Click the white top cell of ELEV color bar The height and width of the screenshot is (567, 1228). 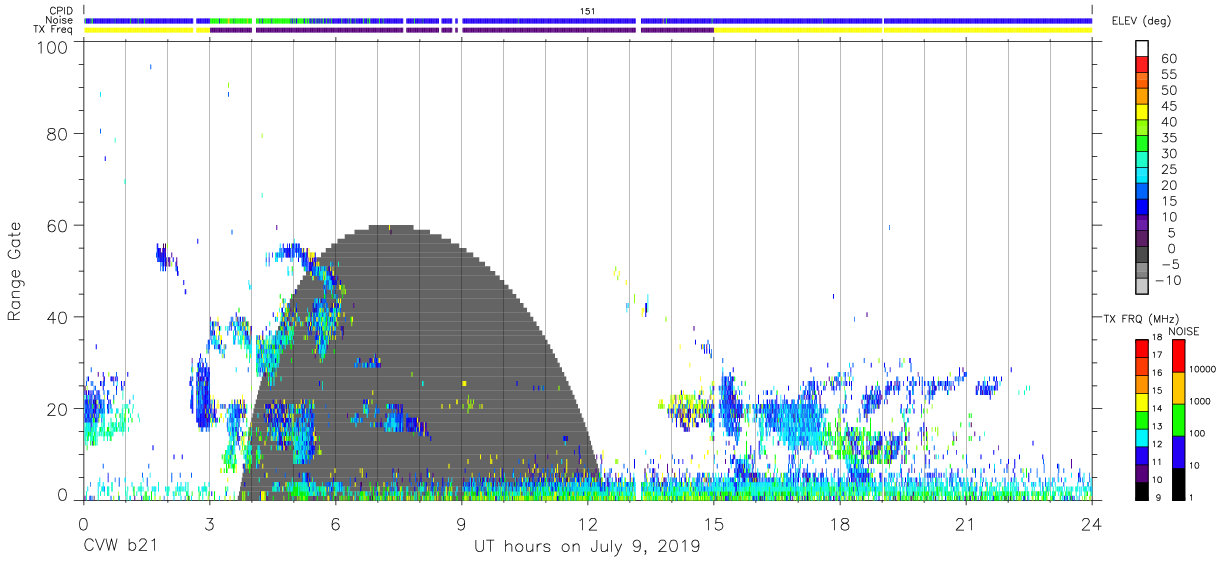(x=1142, y=49)
